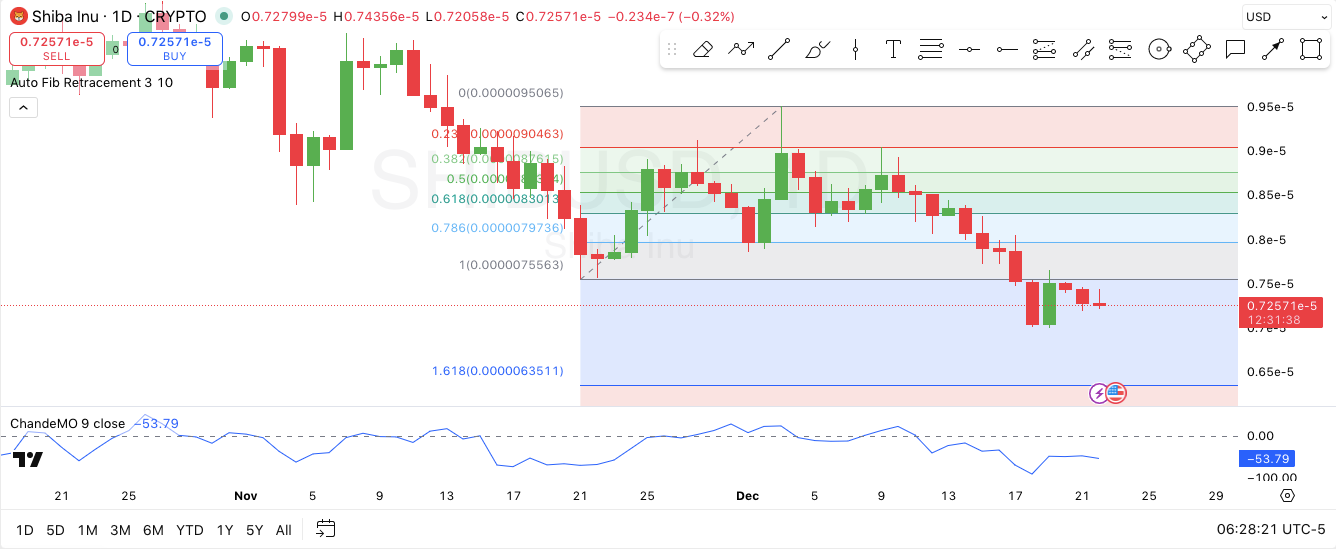Click the ChandeMO 9 close indicator legend
This screenshot has height=549, width=1336.
[68, 423]
